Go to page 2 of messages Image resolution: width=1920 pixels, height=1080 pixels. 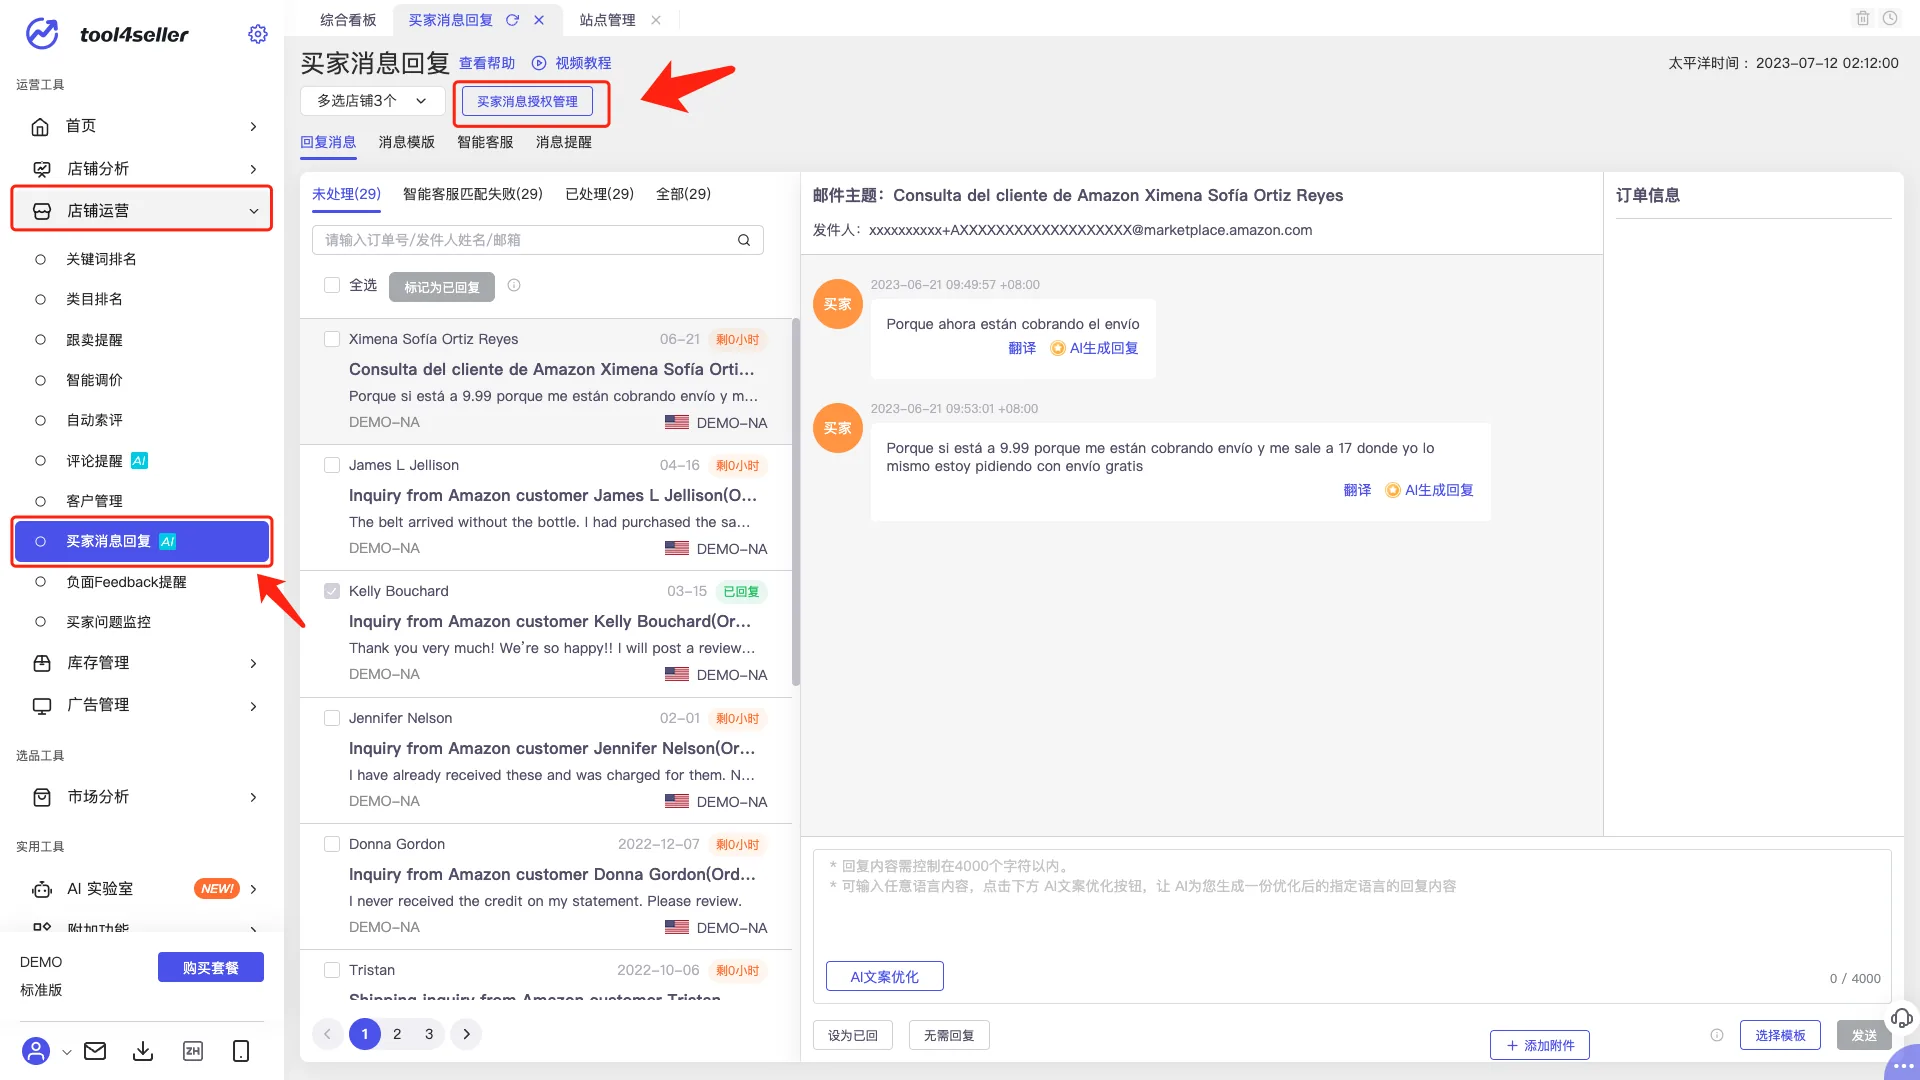(397, 1034)
